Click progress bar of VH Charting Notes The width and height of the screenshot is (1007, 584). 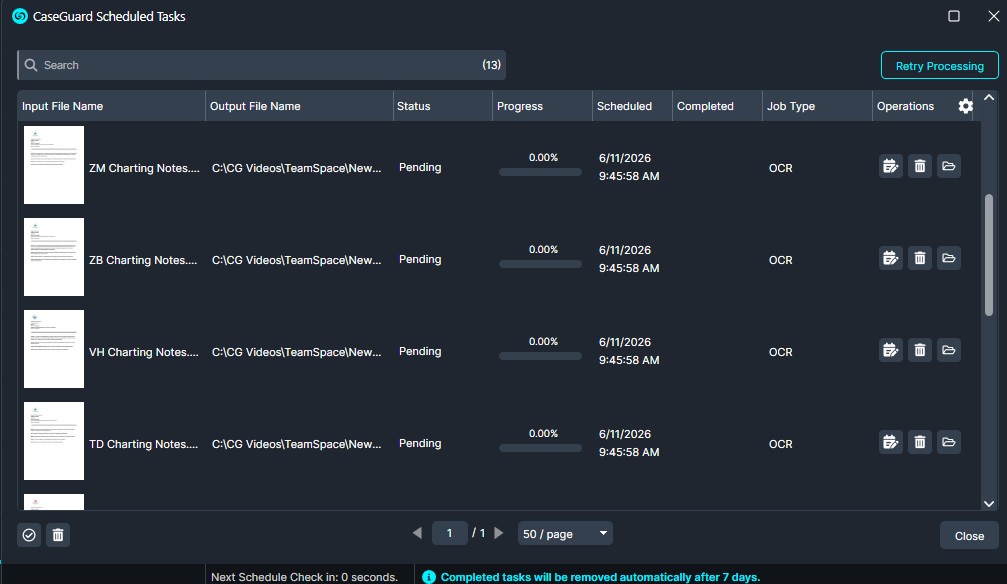(x=540, y=356)
